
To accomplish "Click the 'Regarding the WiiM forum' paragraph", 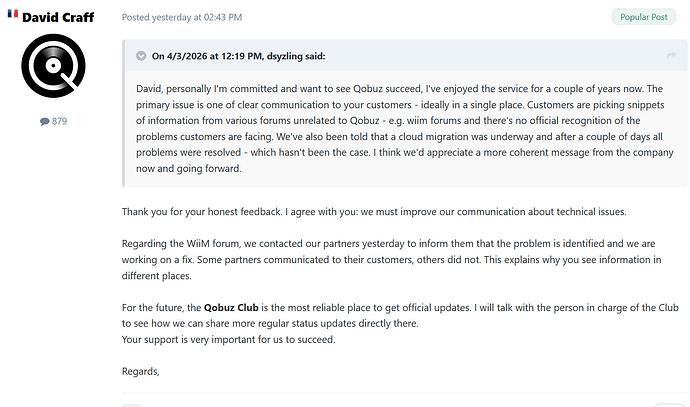I will (392, 260).
